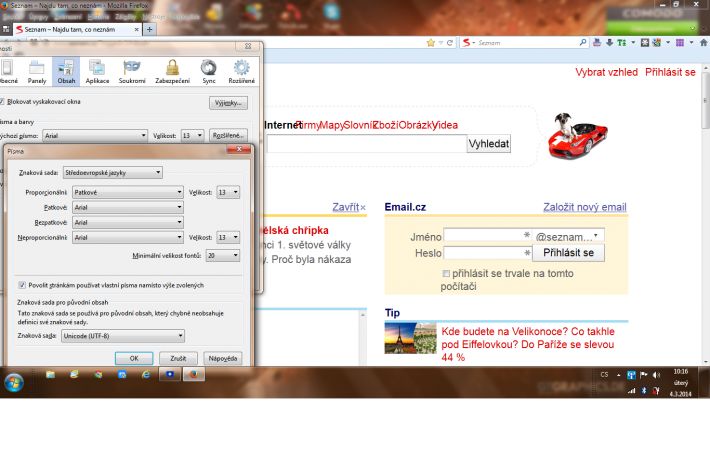The height and width of the screenshot is (470, 710).
Task: Launch Internet Explorer from taskbar
Action: (x=146, y=374)
